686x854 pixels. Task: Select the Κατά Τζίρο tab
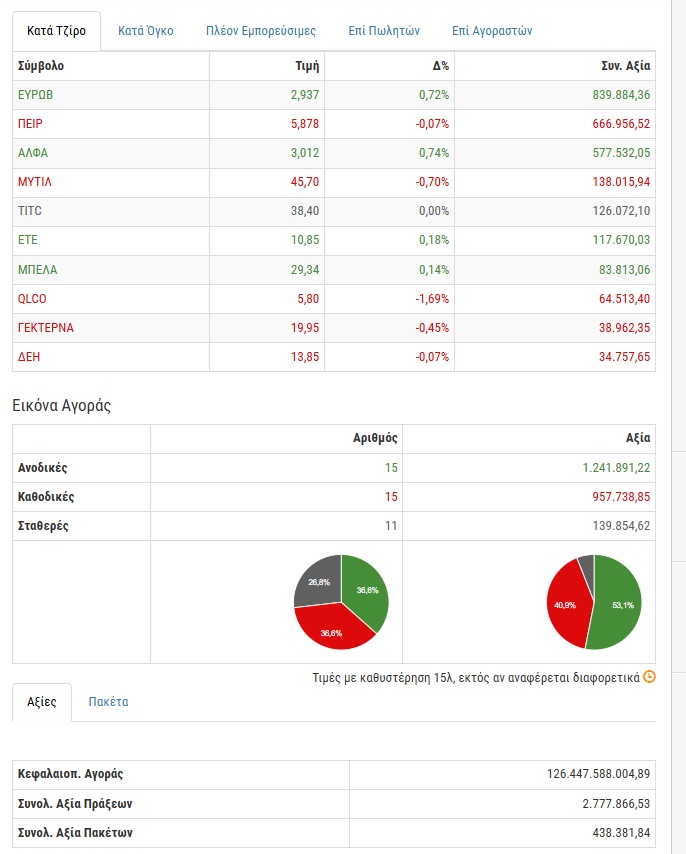[x=56, y=31]
